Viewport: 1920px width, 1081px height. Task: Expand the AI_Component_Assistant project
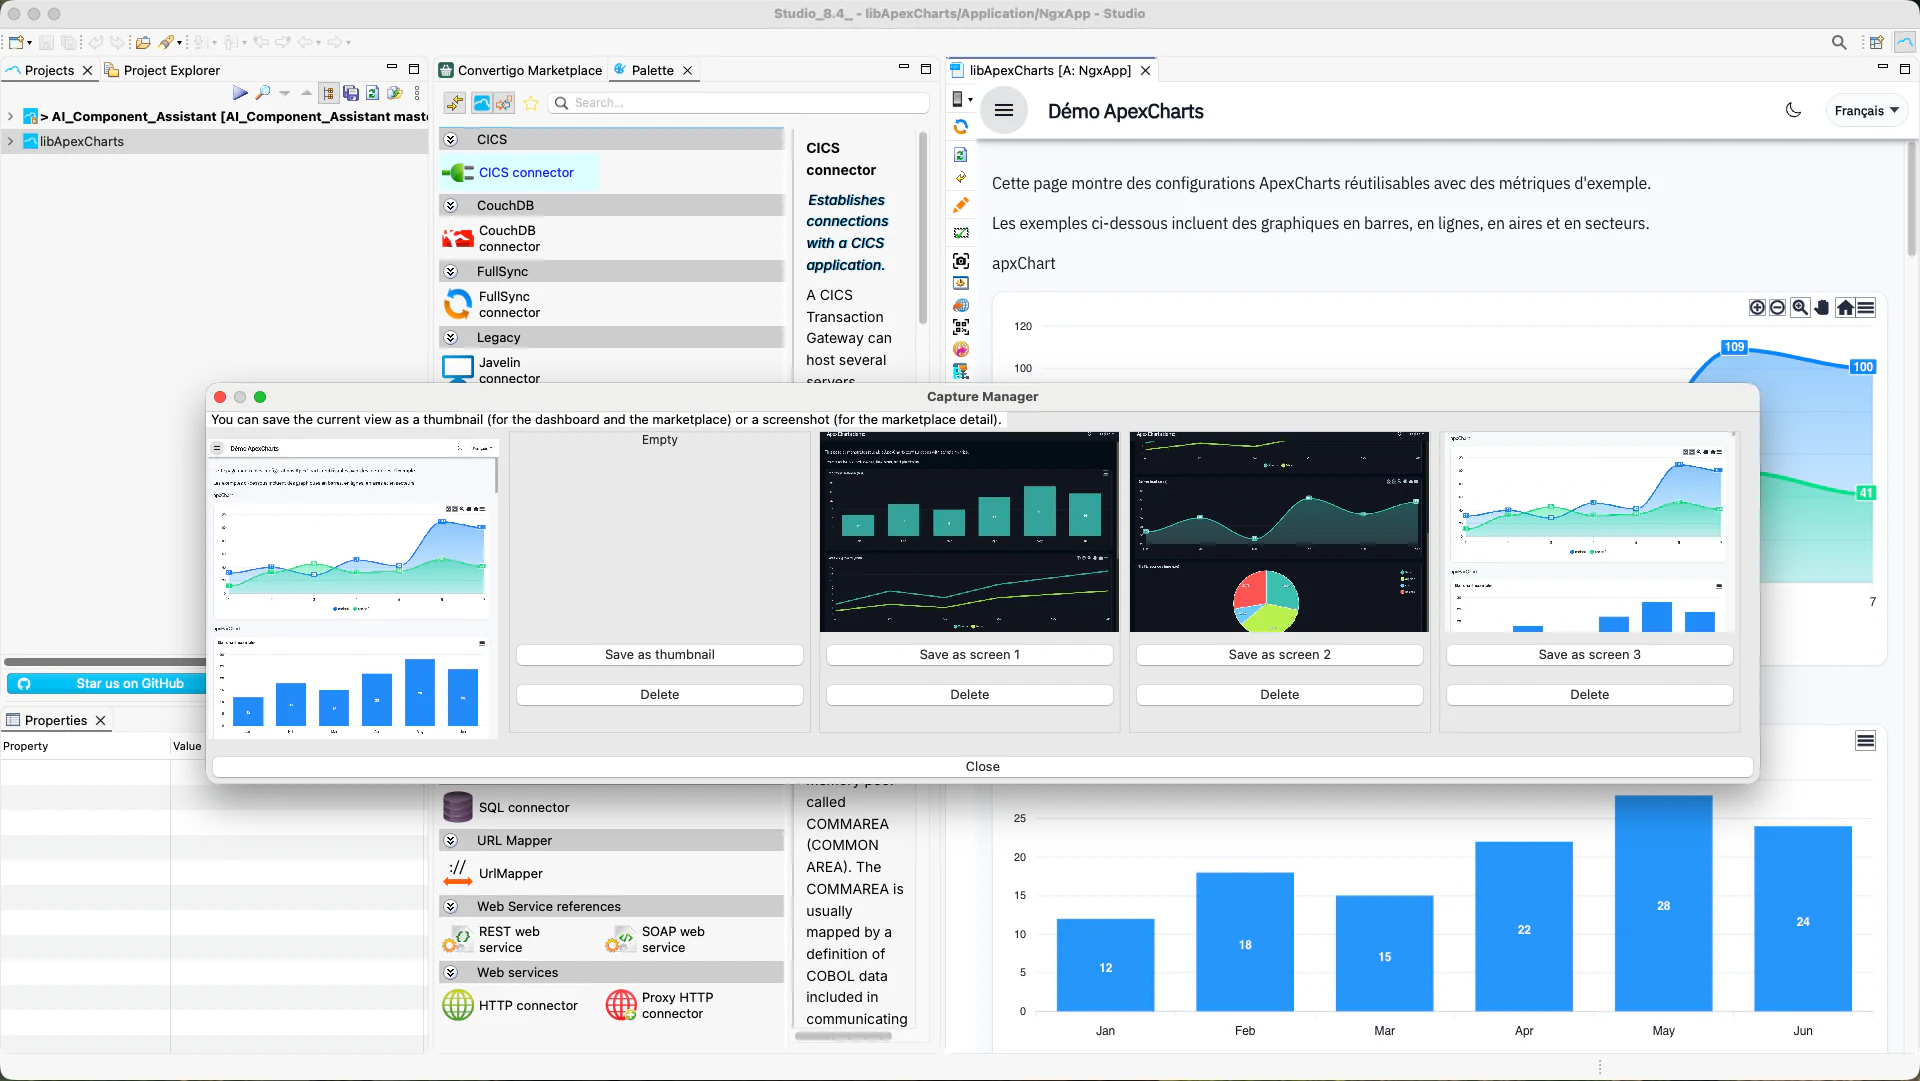(10, 116)
